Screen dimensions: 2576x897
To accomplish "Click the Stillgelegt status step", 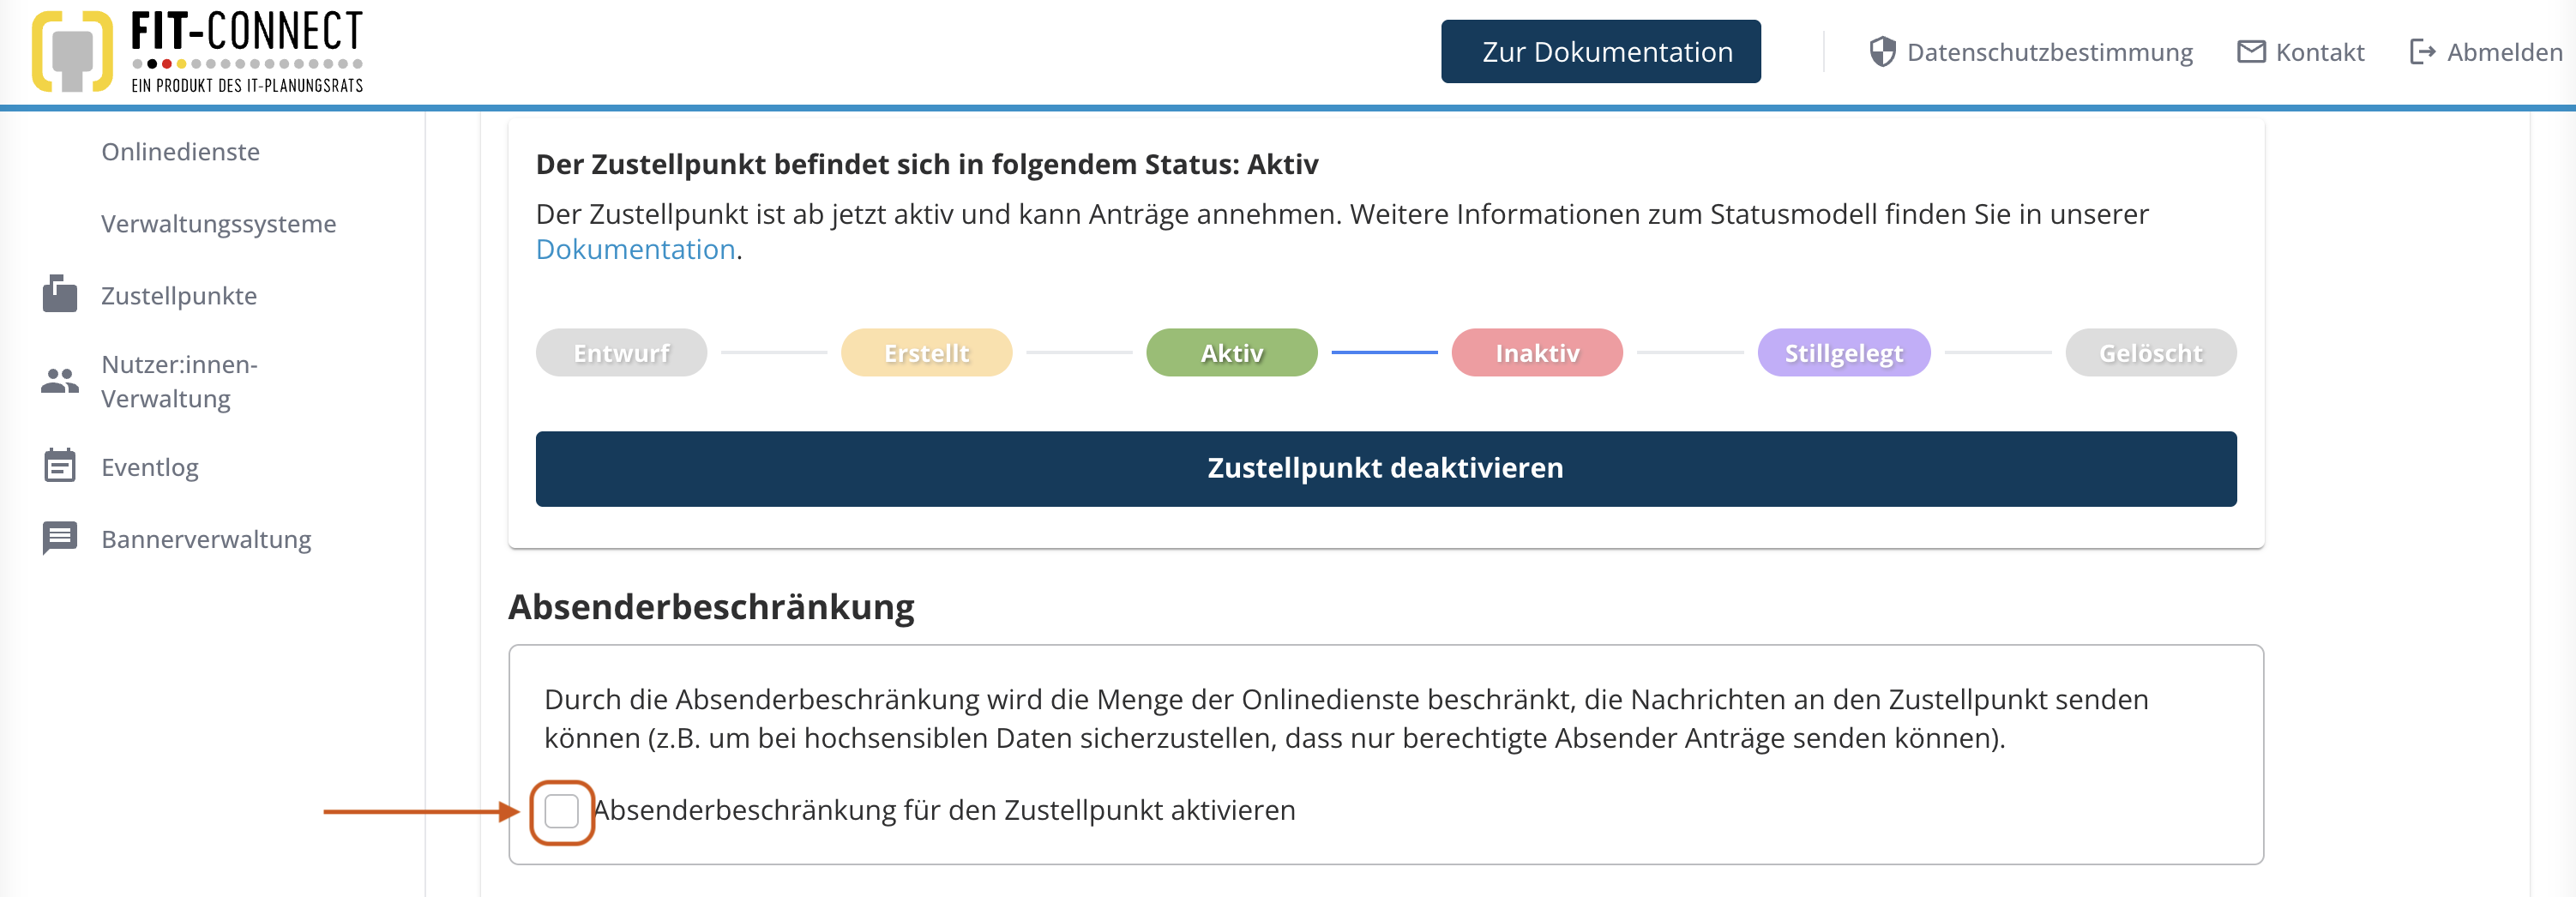I will 1843,352.
